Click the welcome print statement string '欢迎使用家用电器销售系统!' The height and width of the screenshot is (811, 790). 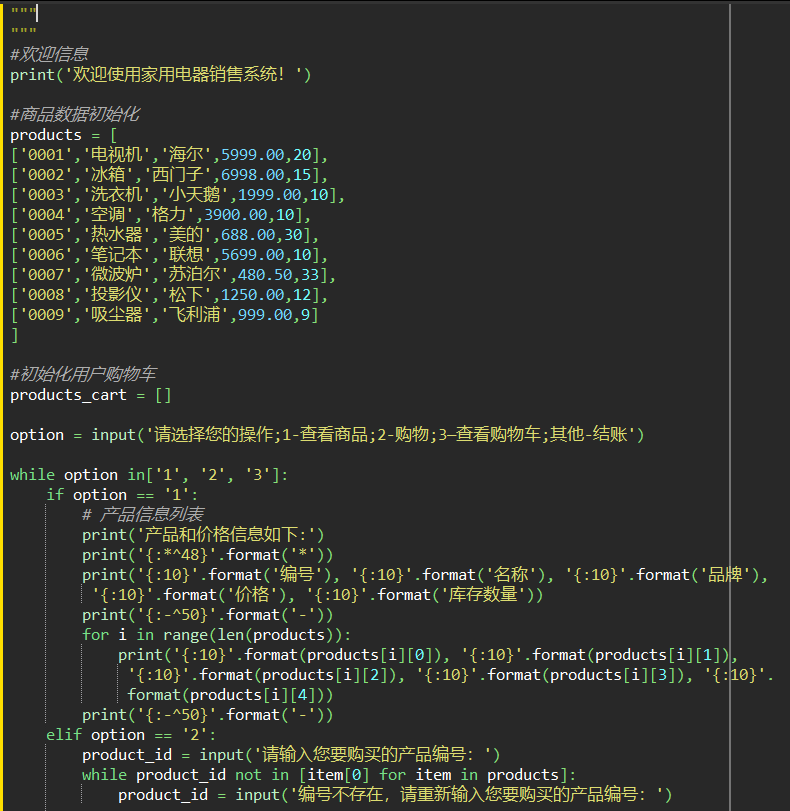[178, 74]
